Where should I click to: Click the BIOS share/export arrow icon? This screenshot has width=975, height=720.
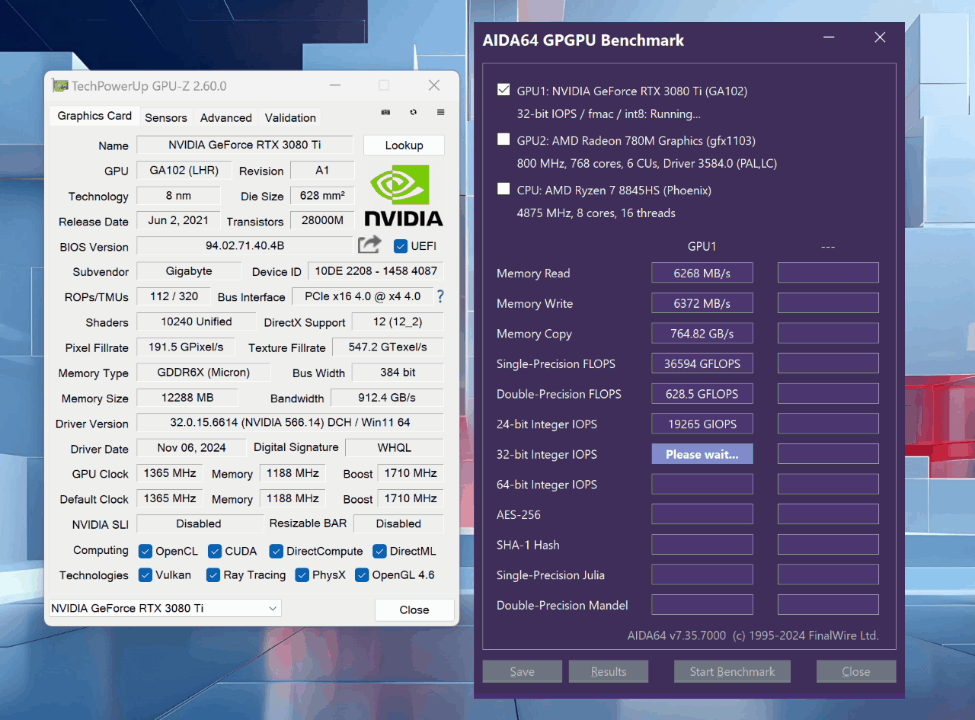(x=369, y=245)
